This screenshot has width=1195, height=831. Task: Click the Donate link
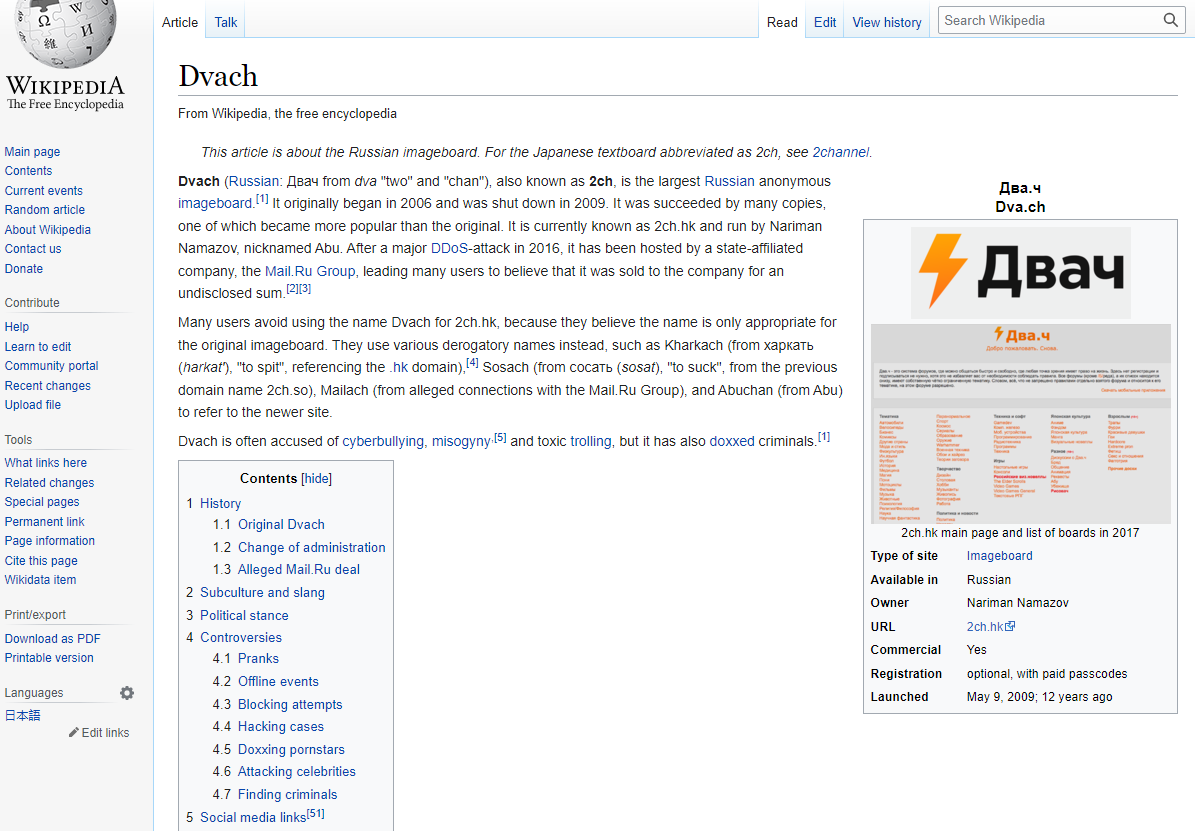coord(24,268)
